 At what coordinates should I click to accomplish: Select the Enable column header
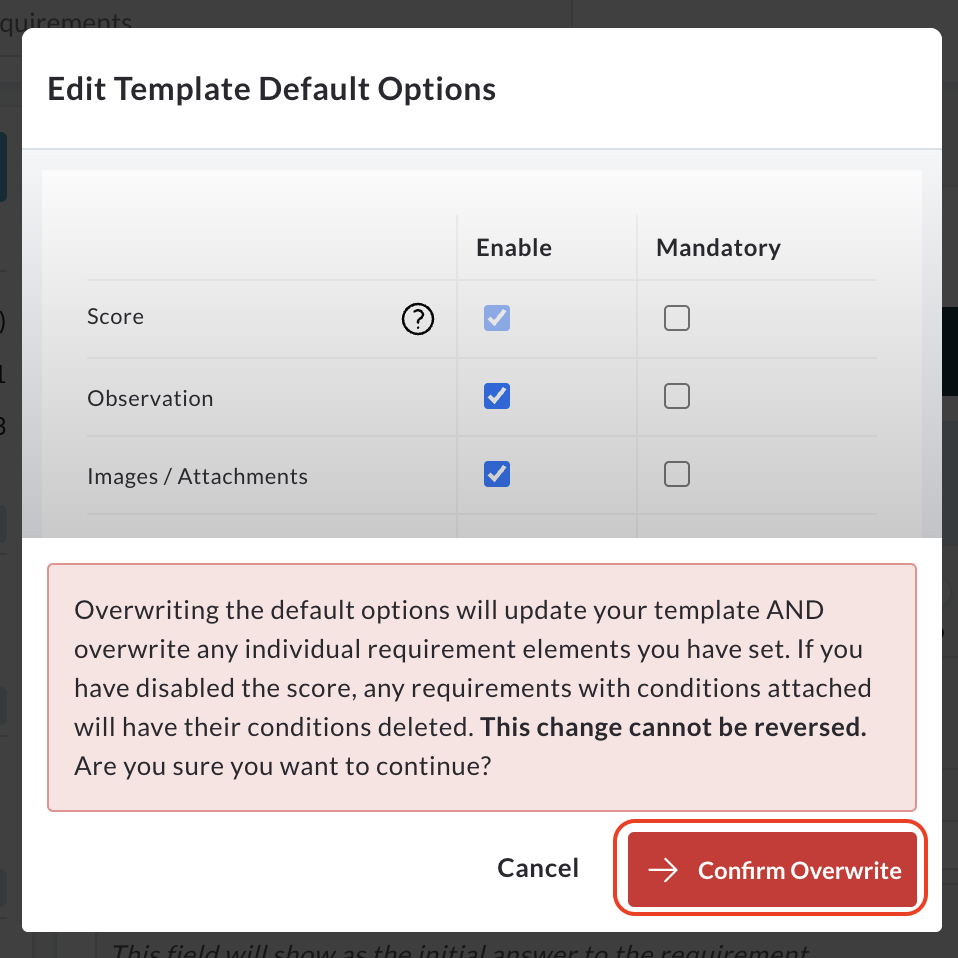point(514,247)
